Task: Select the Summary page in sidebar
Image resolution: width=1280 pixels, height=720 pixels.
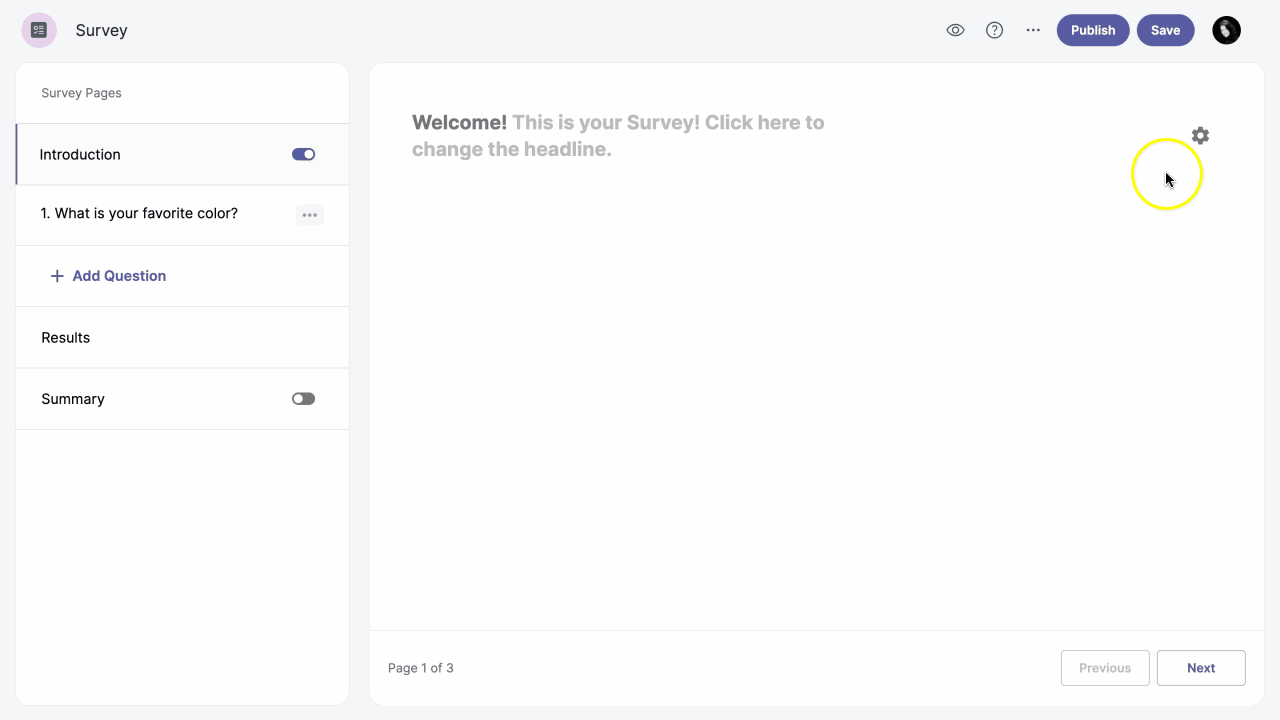Action: click(x=73, y=399)
